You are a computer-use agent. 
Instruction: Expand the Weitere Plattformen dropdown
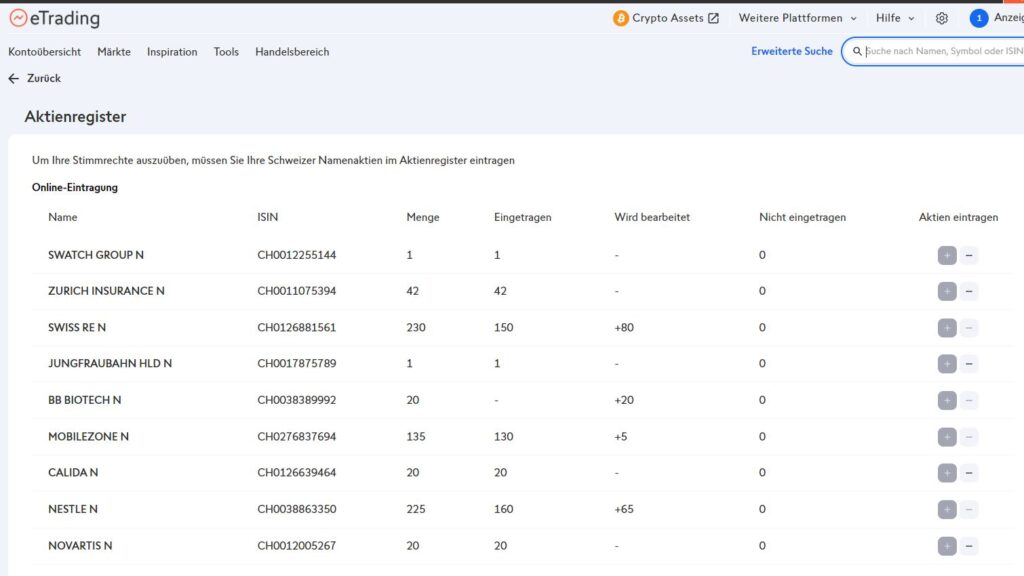point(797,18)
